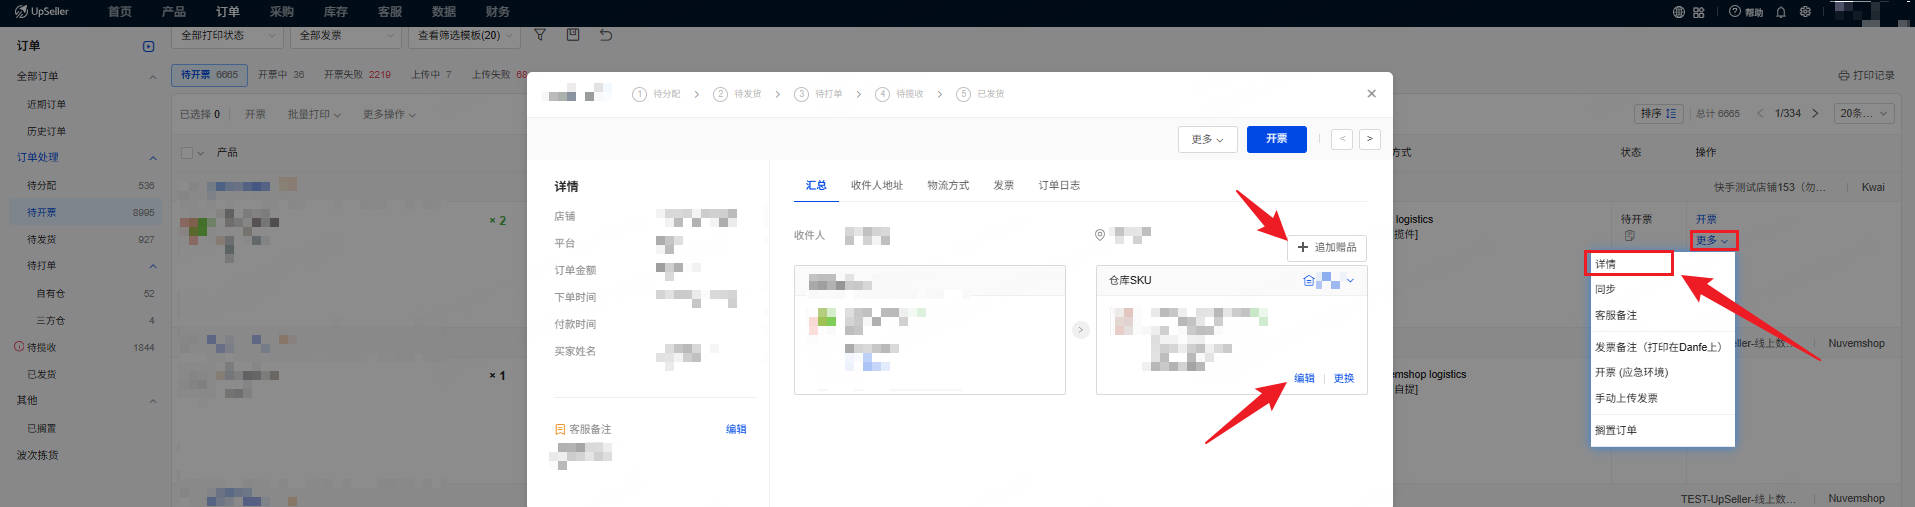
Task: Close the order detail dialog
Action: click(1371, 93)
